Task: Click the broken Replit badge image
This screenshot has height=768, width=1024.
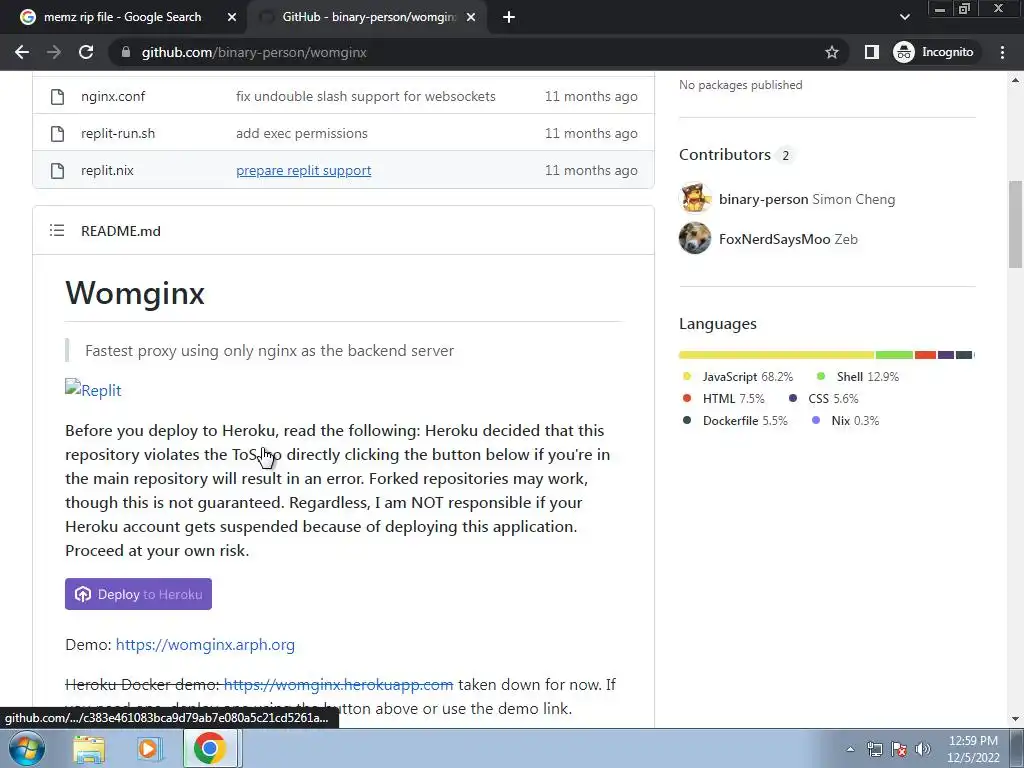Action: (93, 390)
